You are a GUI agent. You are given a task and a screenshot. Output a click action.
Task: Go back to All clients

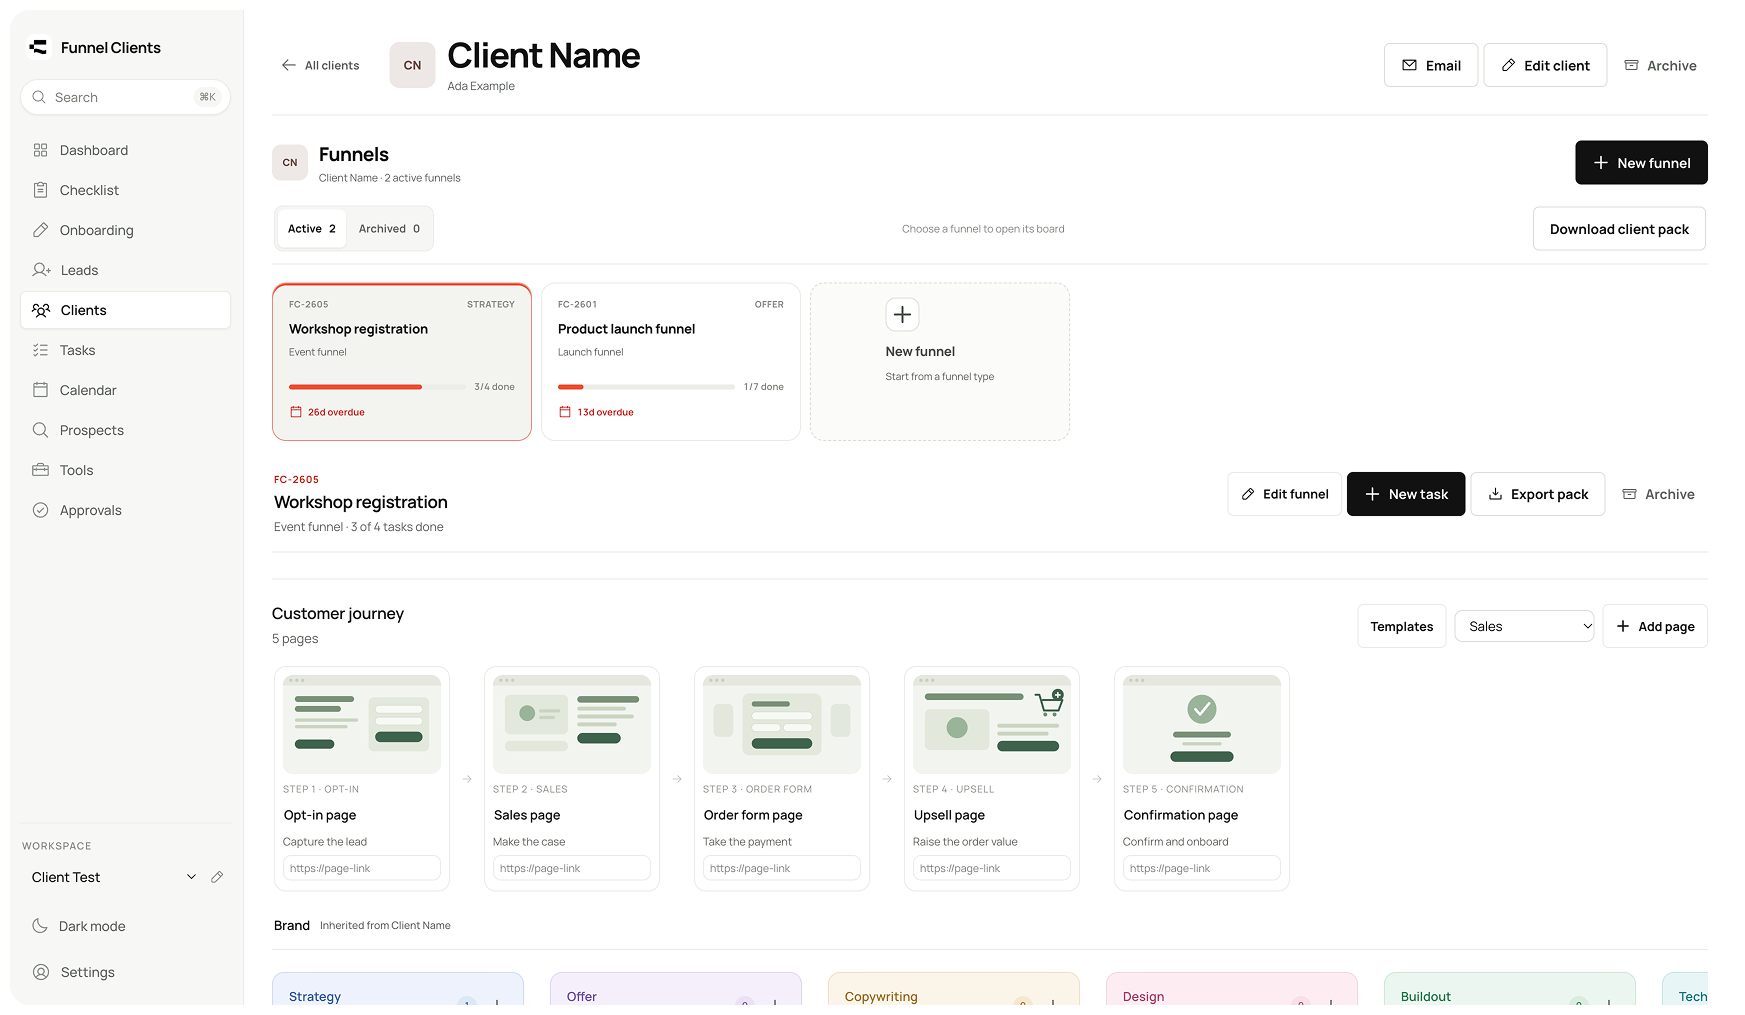click(x=320, y=65)
